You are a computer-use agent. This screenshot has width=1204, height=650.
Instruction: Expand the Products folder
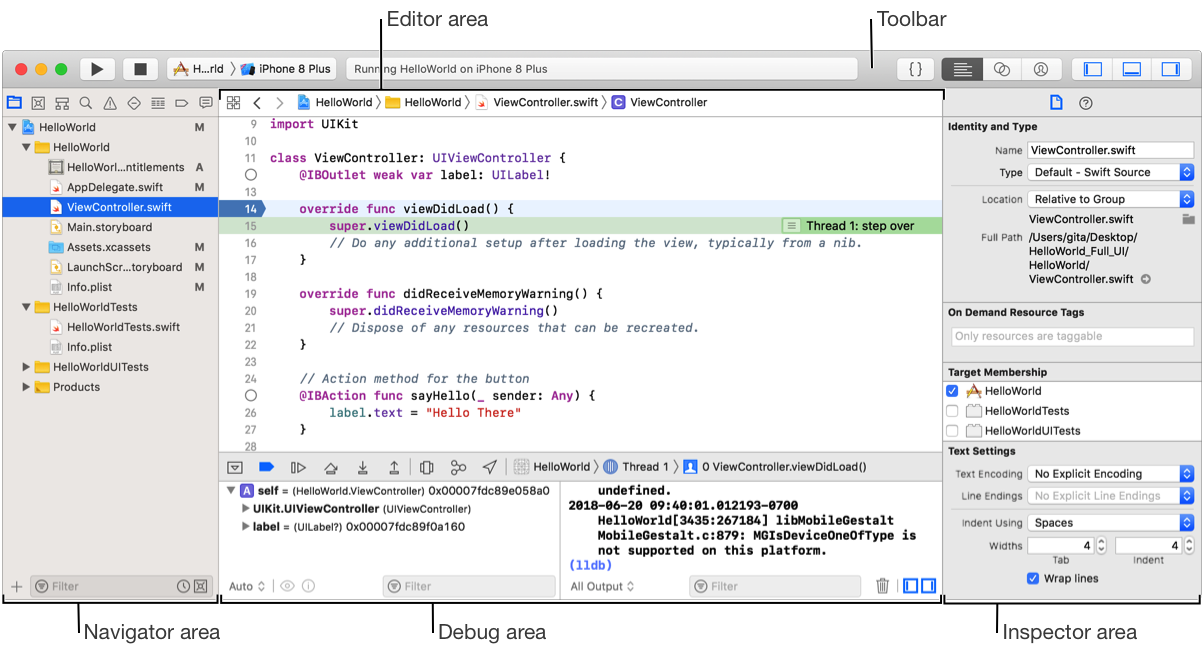tap(26, 387)
